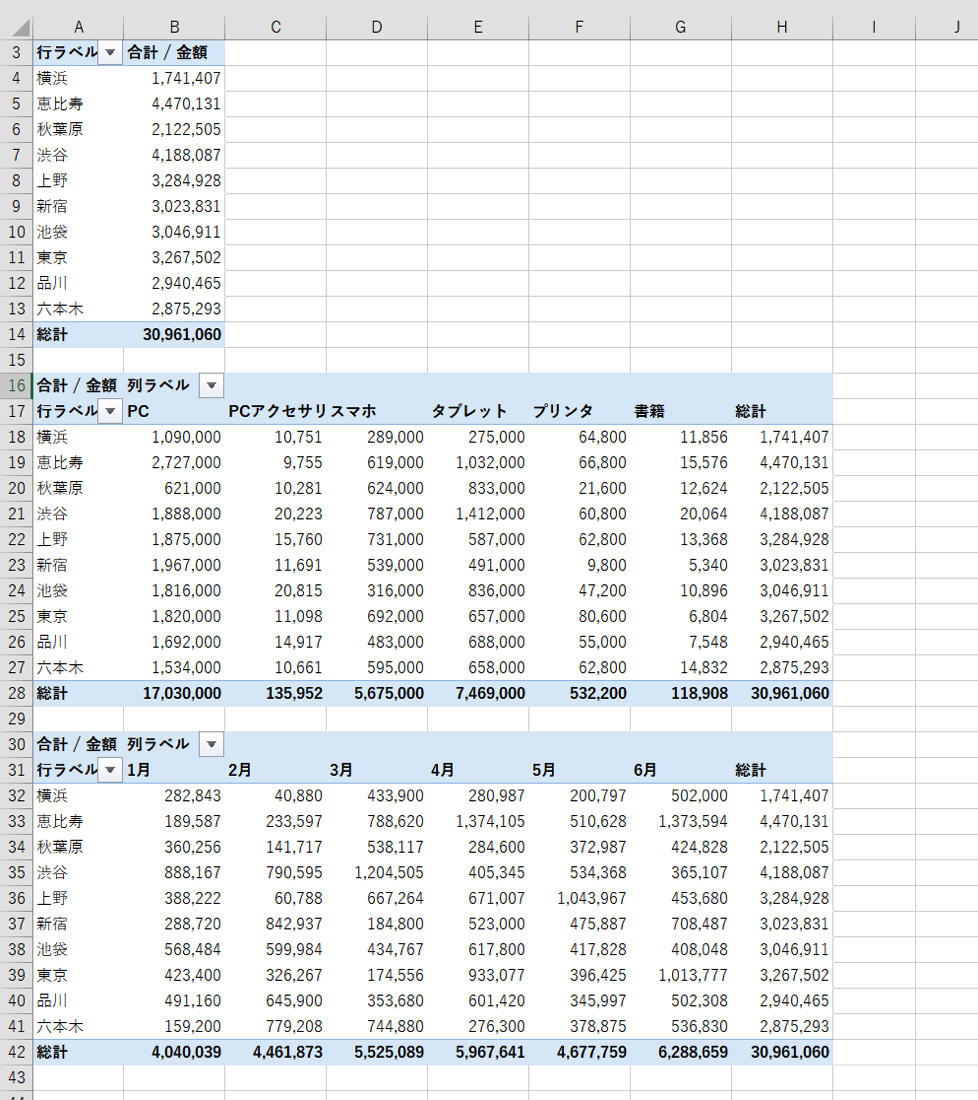The height and width of the screenshot is (1100, 978).
Task: Select column D header
Action: point(377,27)
